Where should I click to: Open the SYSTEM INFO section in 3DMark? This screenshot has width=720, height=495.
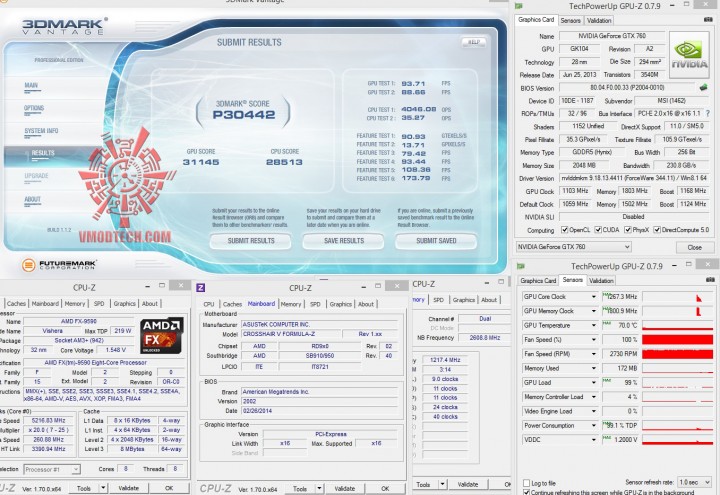pos(41,131)
